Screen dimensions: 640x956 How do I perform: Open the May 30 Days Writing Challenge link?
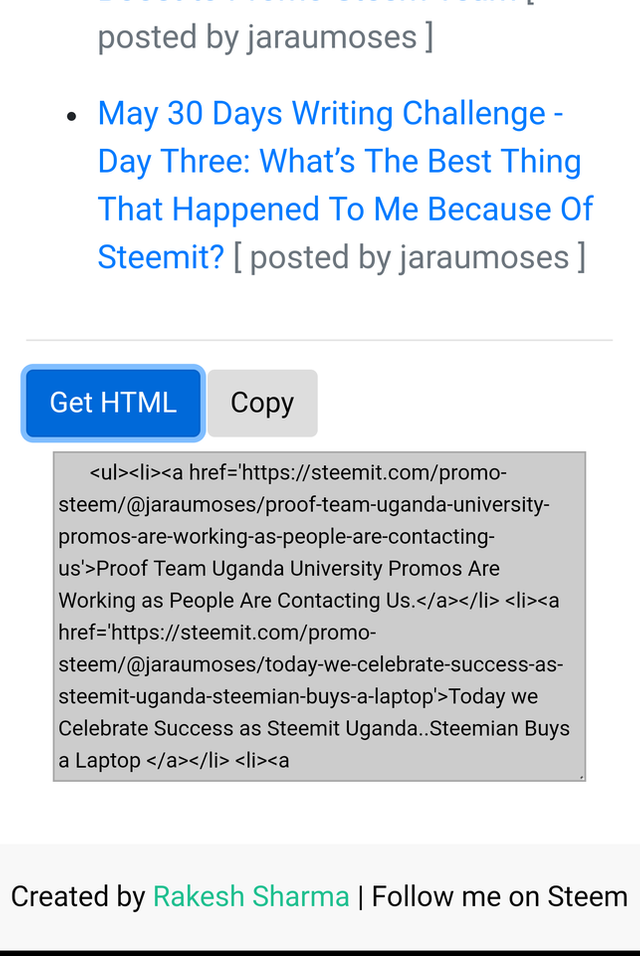(x=330, y=114)
